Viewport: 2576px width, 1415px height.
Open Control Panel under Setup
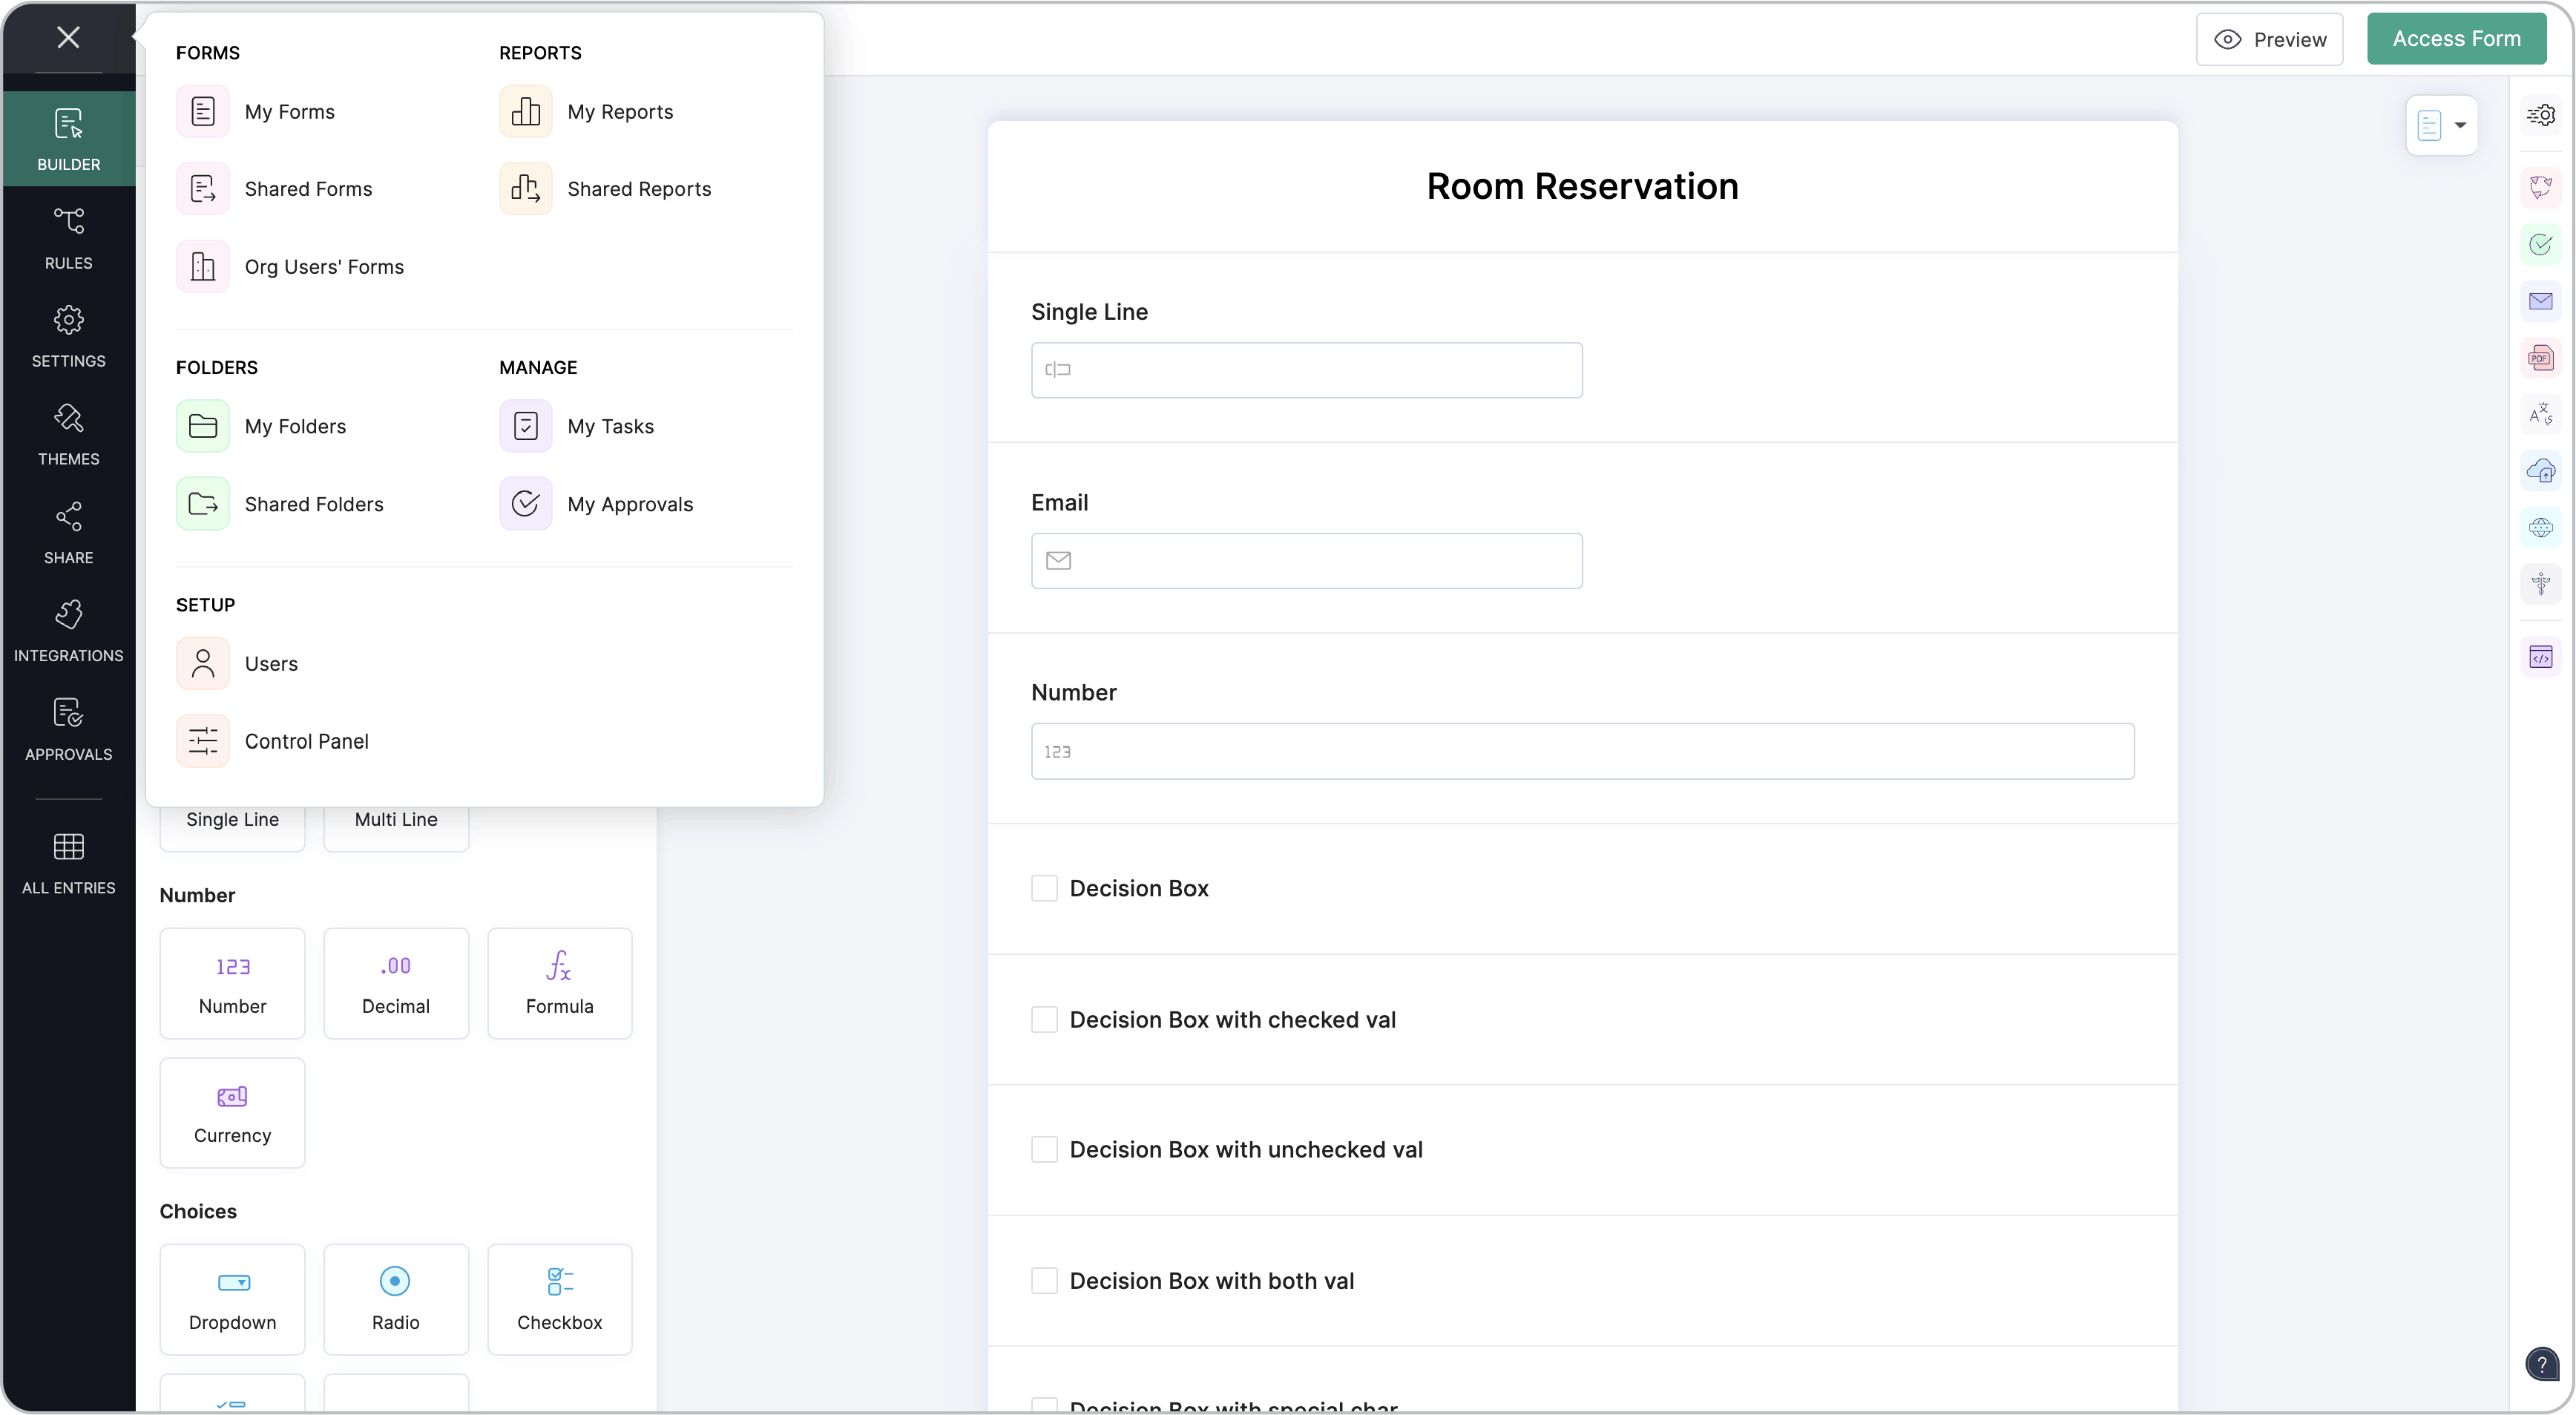pos(306,741)
